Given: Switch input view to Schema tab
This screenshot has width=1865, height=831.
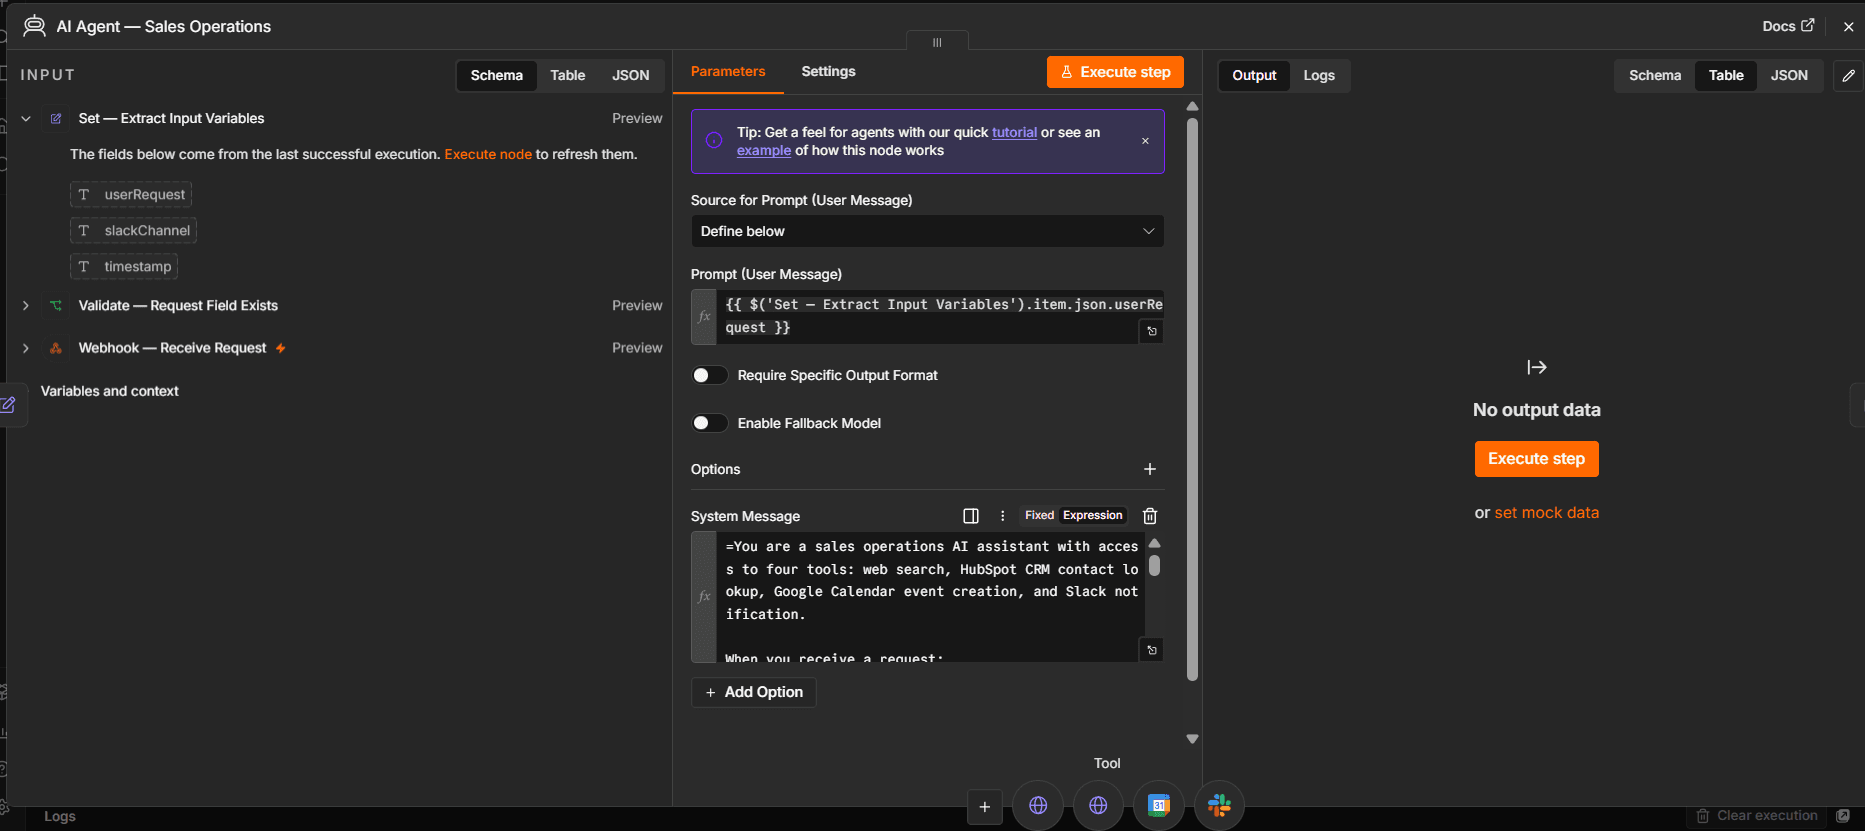Looking at the screenshot, I should pyautogui.click(x=496, y=75).
